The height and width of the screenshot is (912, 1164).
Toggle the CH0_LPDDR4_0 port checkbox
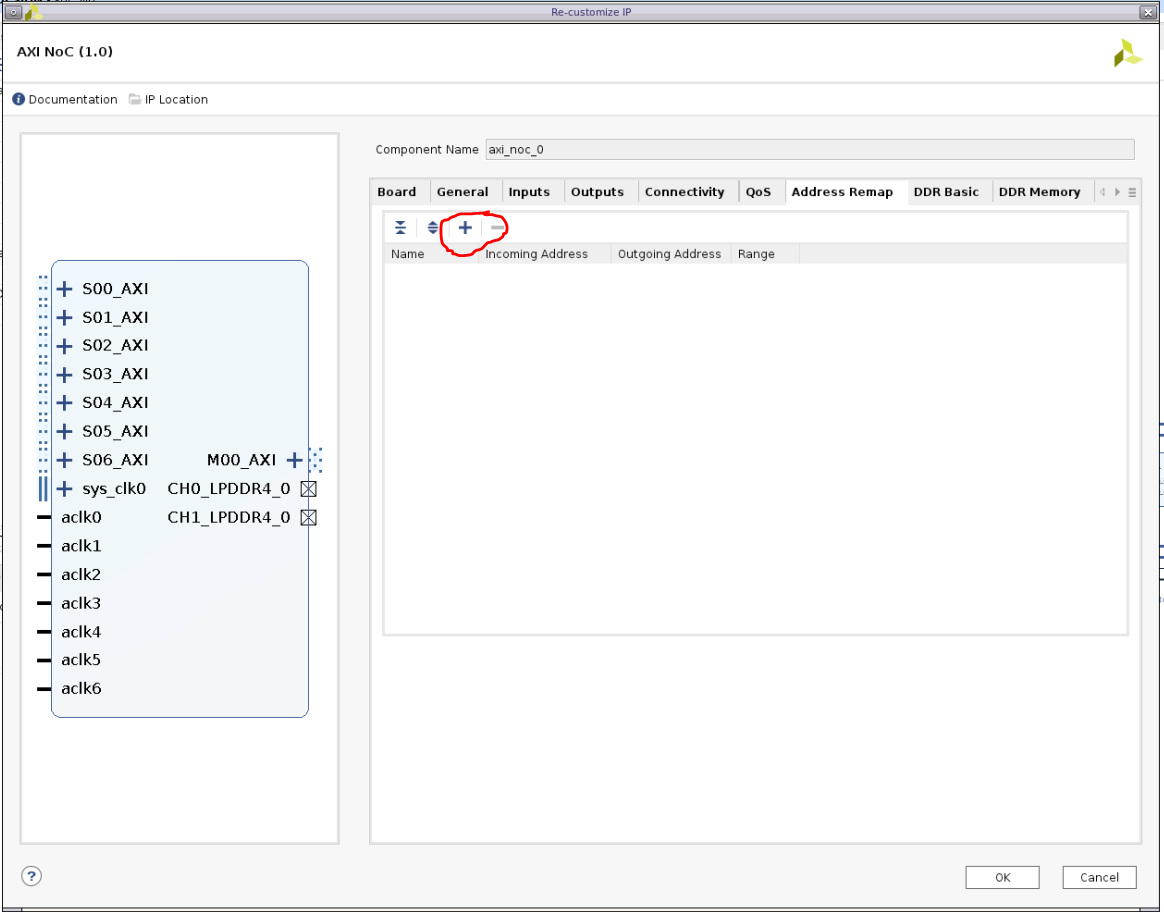pos(308,489)
